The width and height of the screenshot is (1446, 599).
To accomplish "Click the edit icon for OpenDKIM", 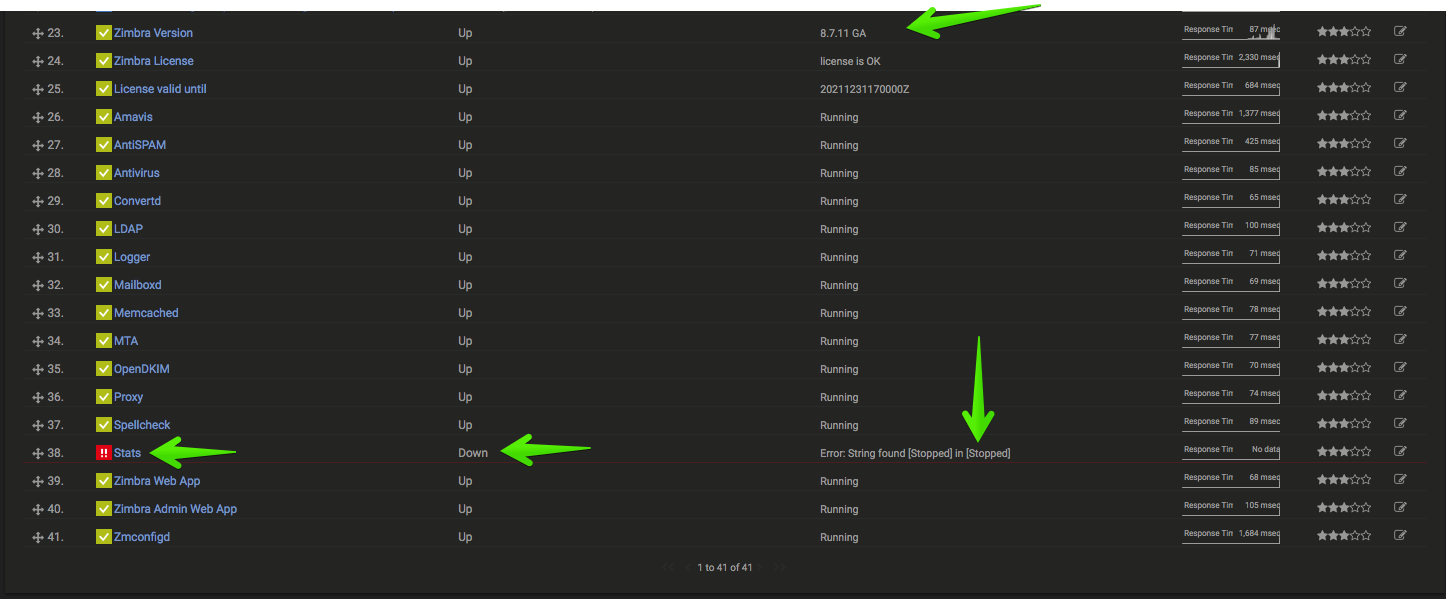I will coord(1400,368).
